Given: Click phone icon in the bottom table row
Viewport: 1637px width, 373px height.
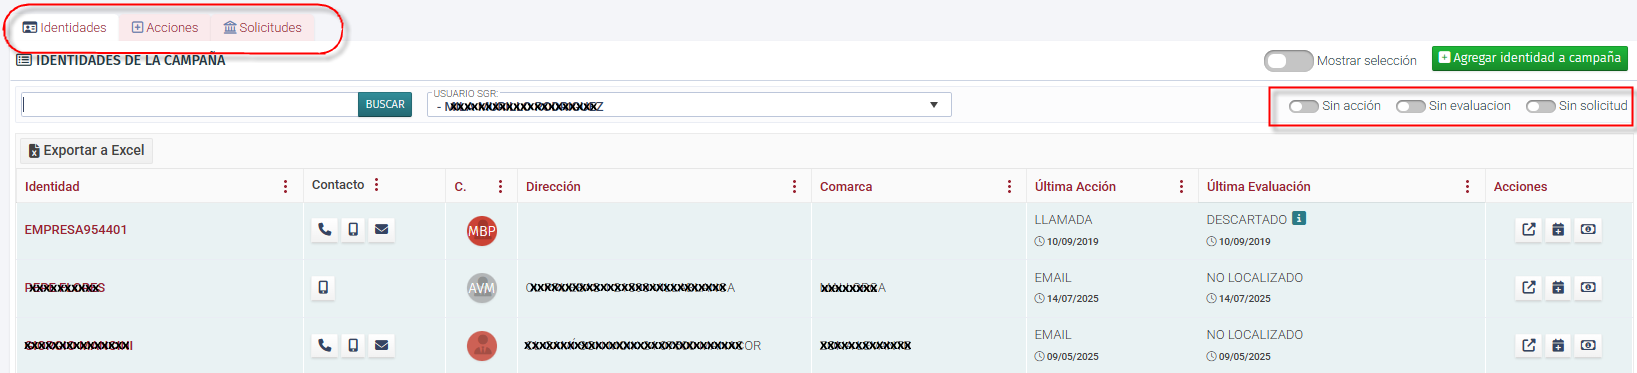Looking at the screenshot, I should 325,345.
